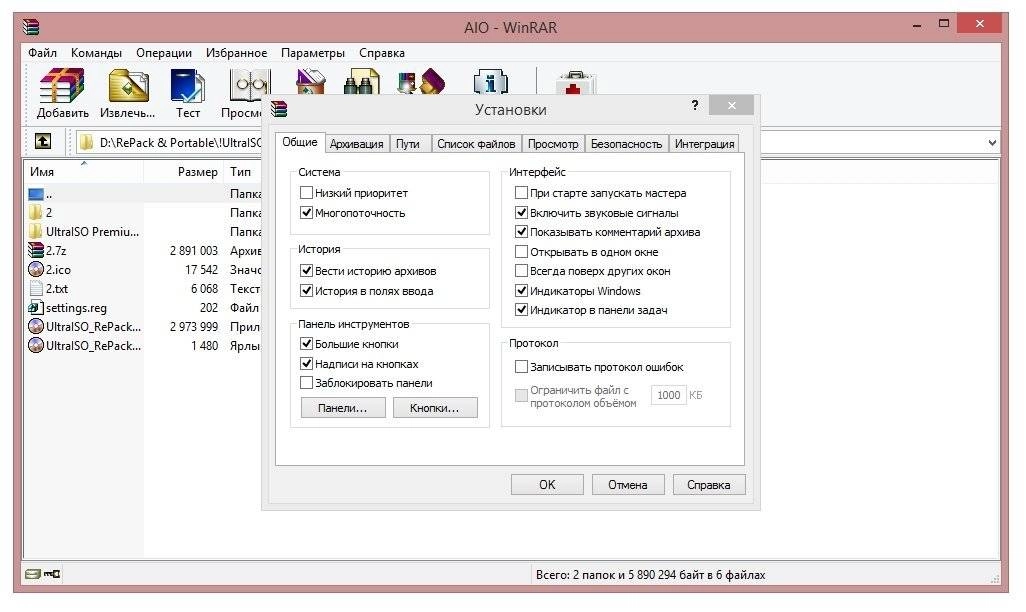Sort by the Размер column header
Image resolution: width=1026 pixels, height=612 pixels.
(x=183, y=171)
